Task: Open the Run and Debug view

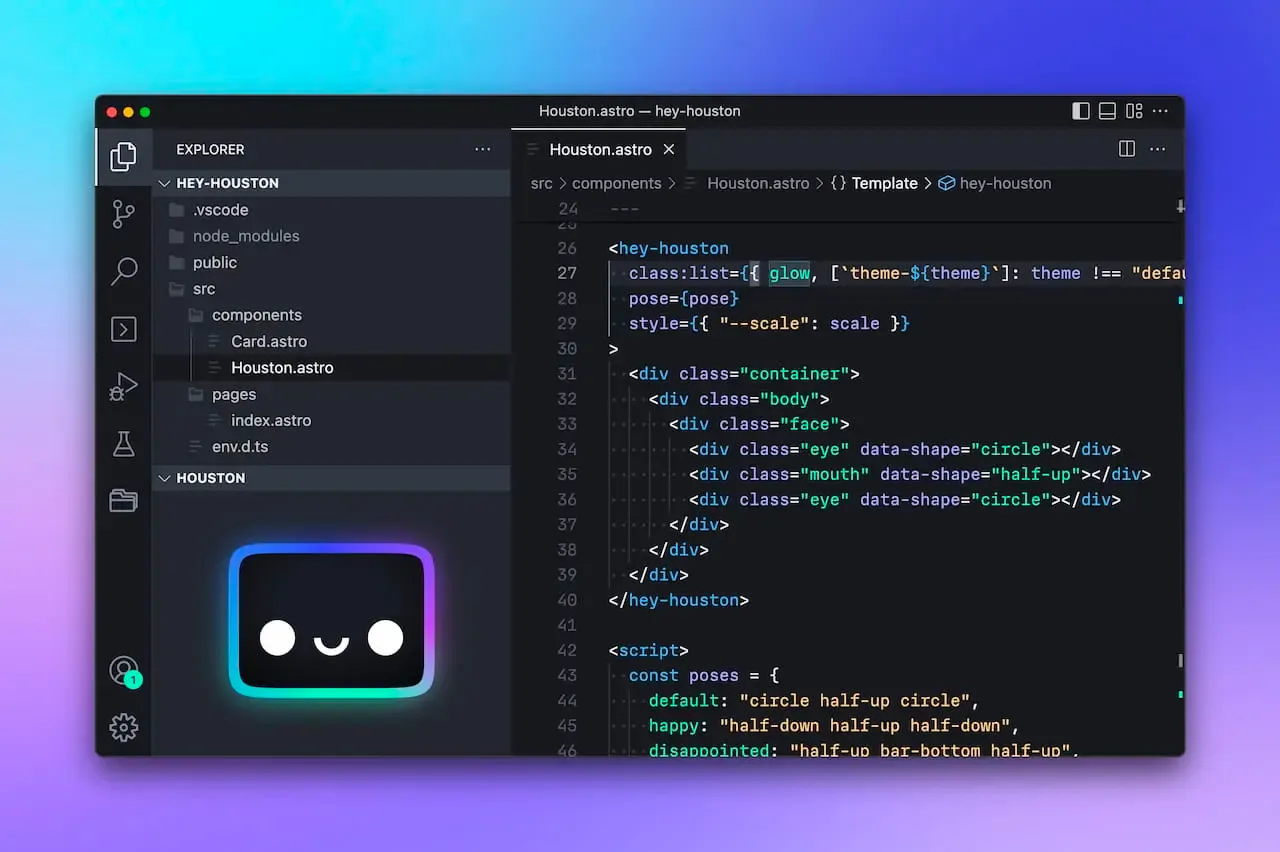Action: tap(123, 387)
